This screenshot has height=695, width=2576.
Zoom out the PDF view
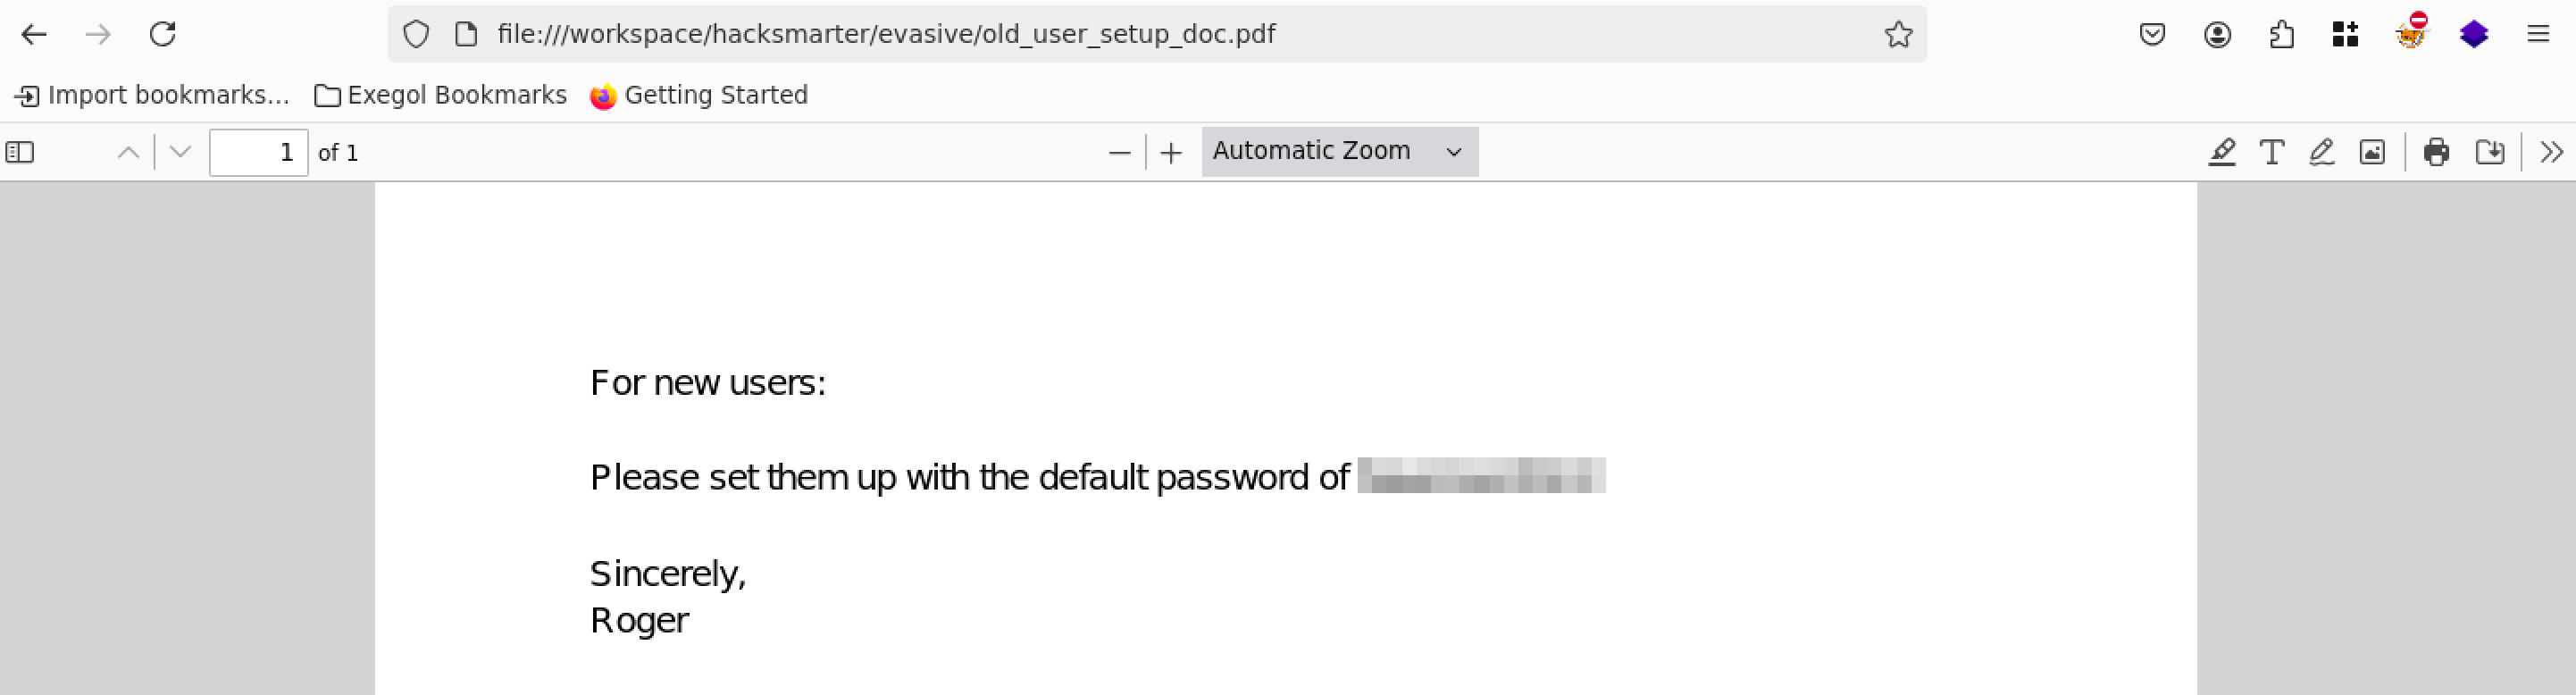[1119, 153]
